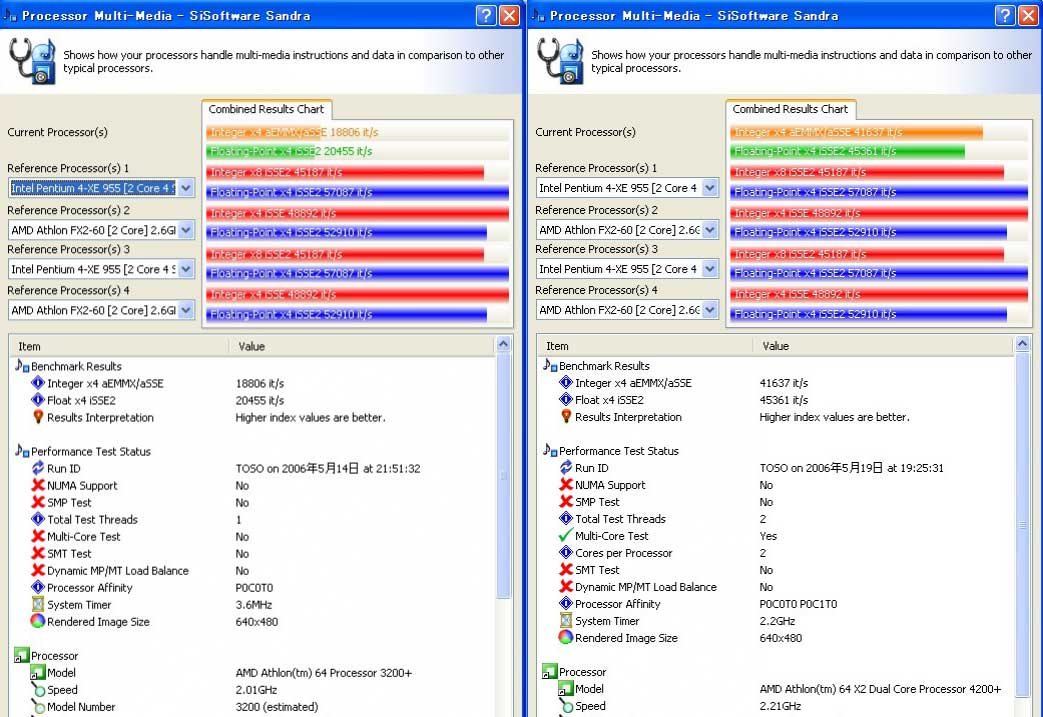This screenshot has height=717, width=1043.
Task: Select the Benchmark Results icon in the left window
Action: point(22,366)
